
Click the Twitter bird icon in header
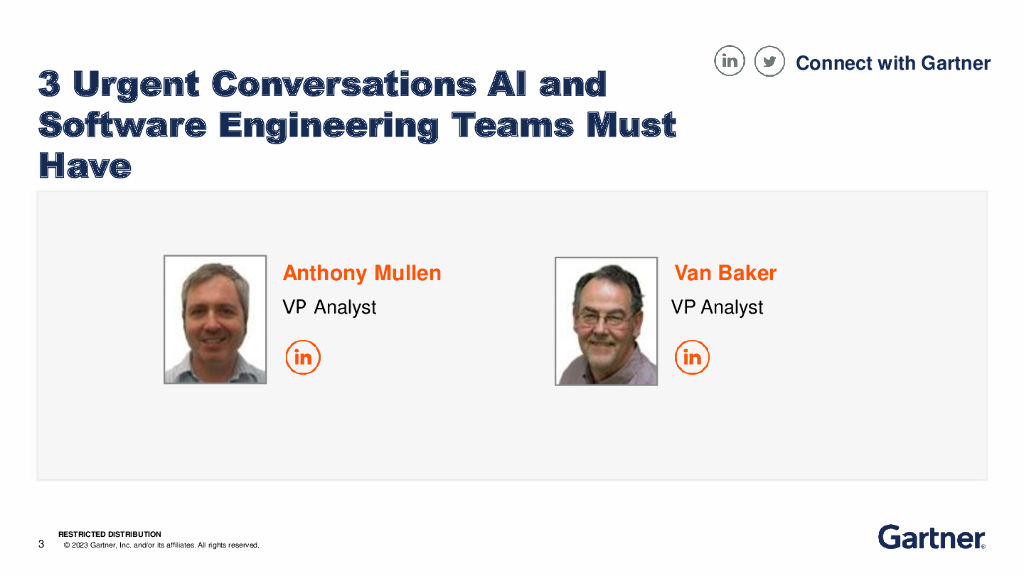(x=769, y=62)
